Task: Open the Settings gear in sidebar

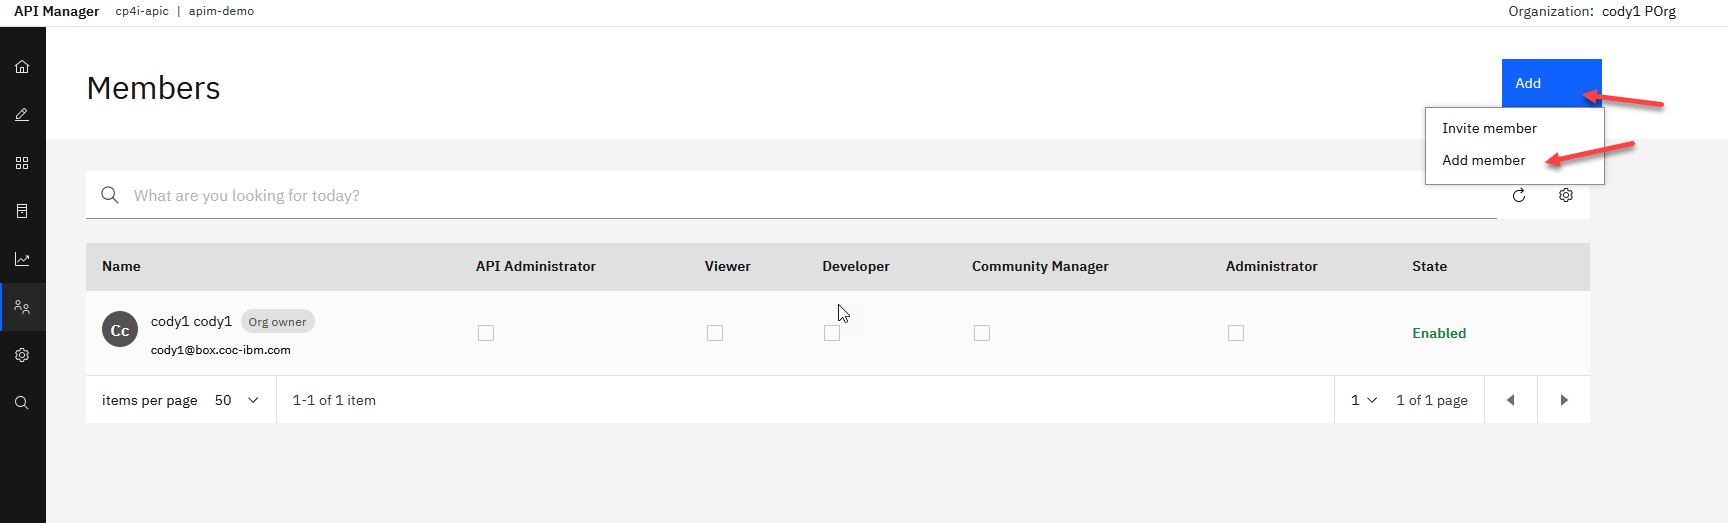Action: [22, 355]
